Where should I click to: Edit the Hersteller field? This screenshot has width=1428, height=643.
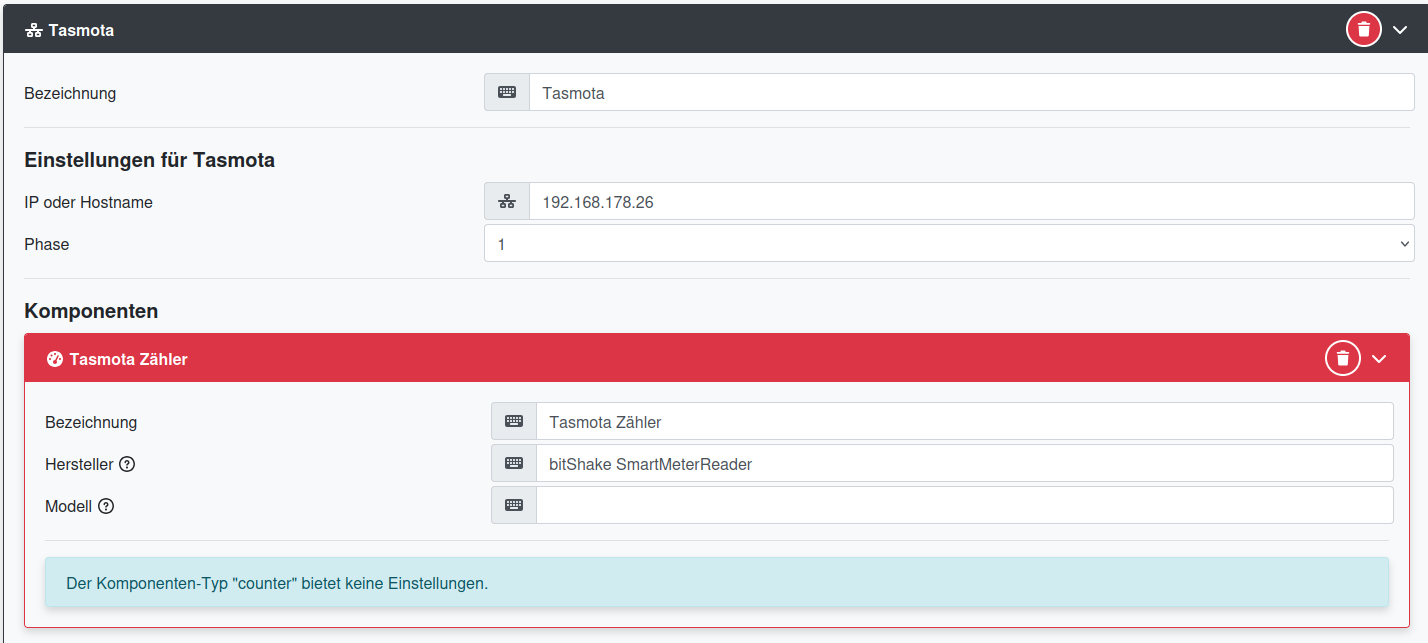[x=965, y=463]
